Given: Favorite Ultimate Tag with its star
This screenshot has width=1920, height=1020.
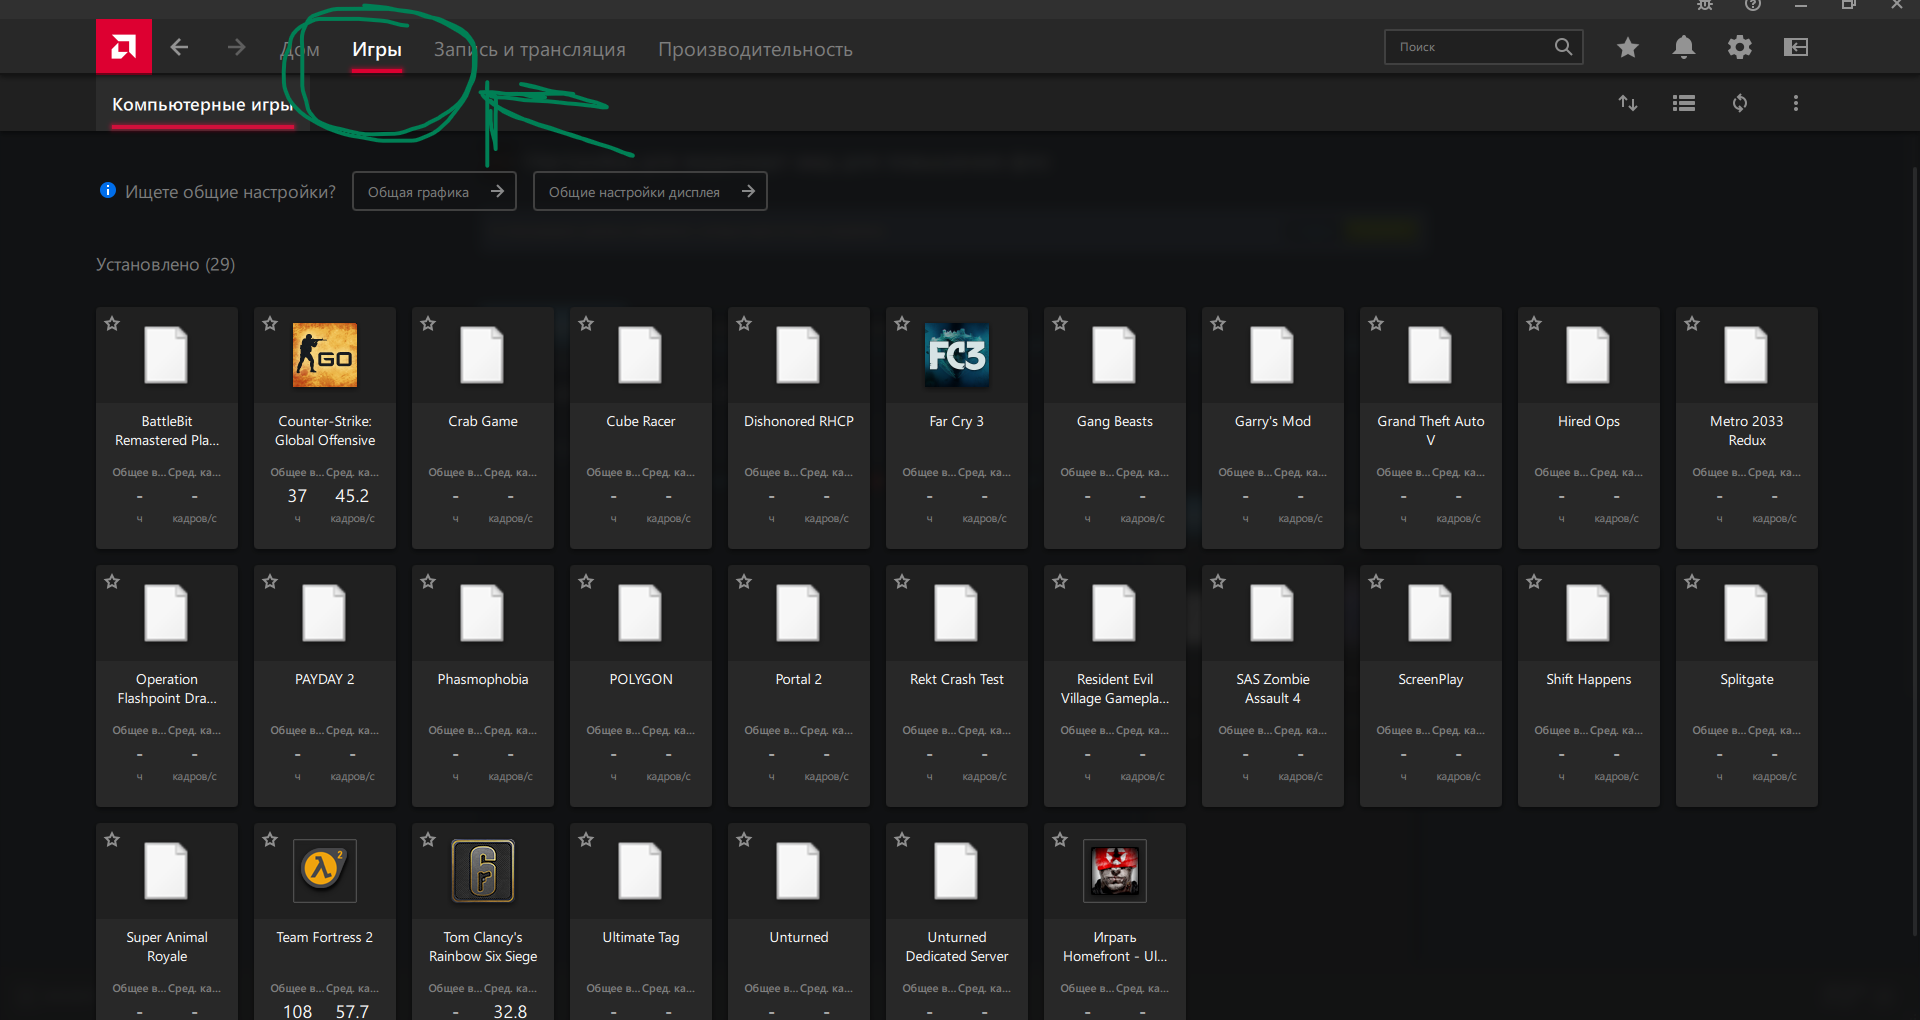Looking at the screenshot, I should 586,840.
